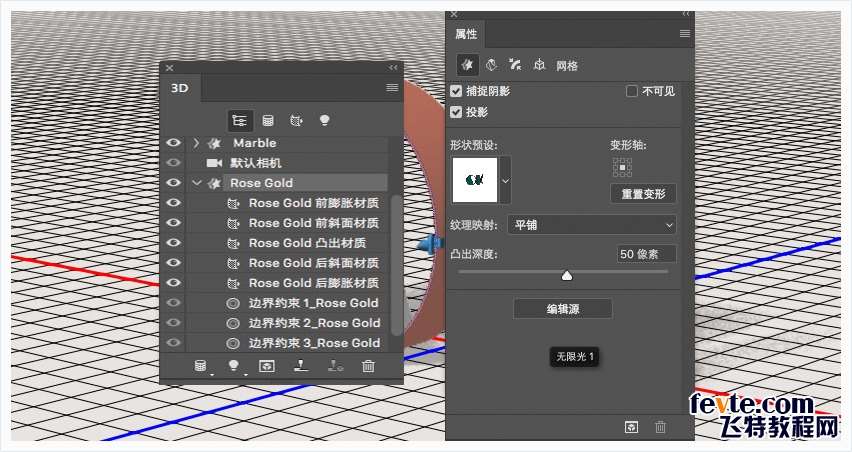Click constraint icon of 边界约束 1_Rose Gold
852x452 pixels.
[x=233, y=303]
